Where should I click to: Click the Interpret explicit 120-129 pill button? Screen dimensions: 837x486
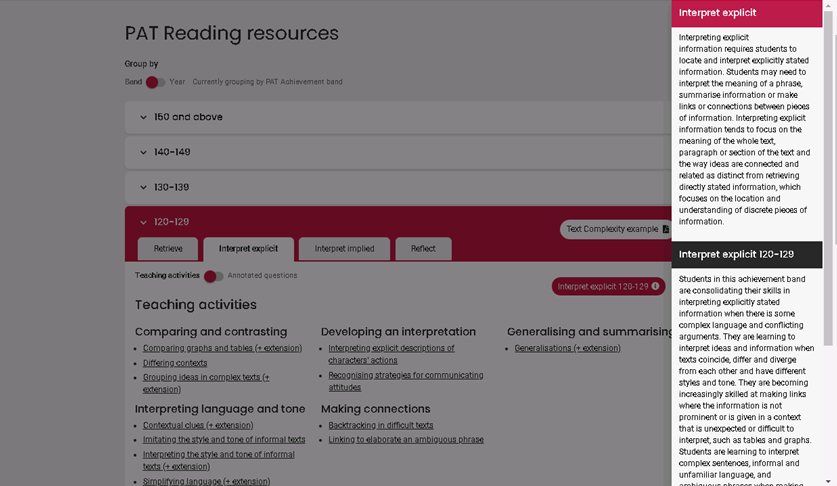pyautogui.click(x=608, y=286)
